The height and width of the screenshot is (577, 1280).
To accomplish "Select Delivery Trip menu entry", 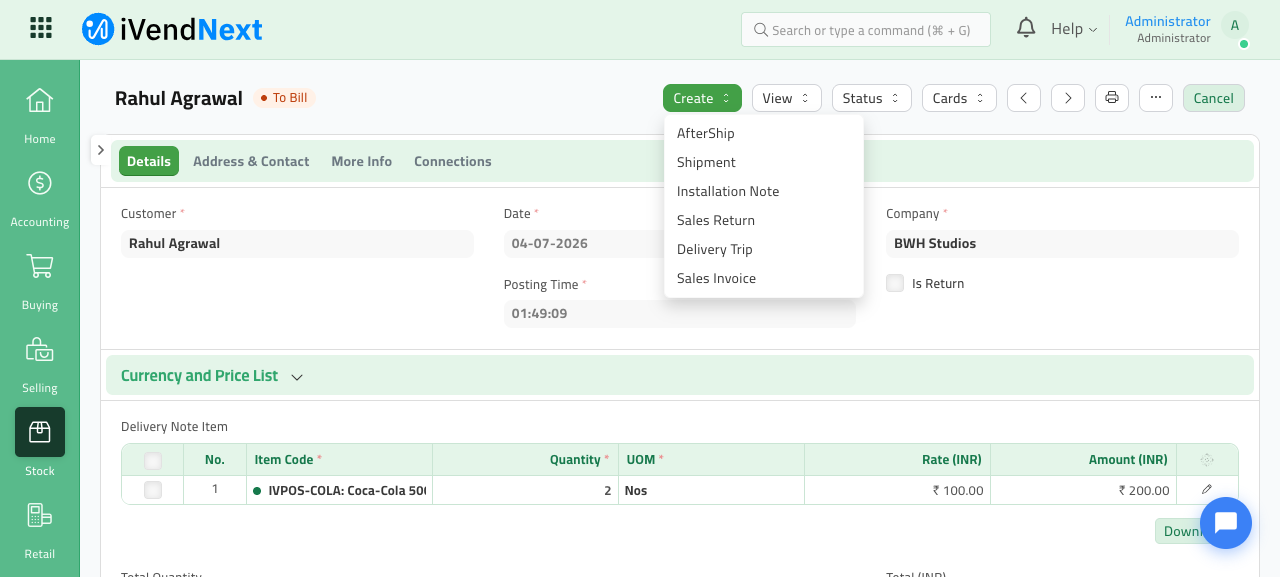I will coord(764,249).
